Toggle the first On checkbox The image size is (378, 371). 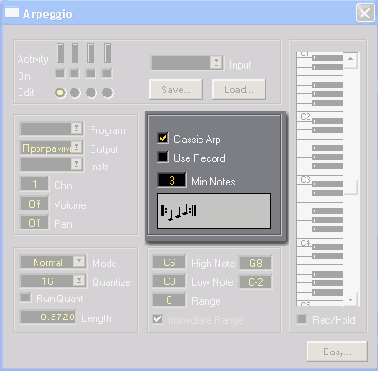60,73
